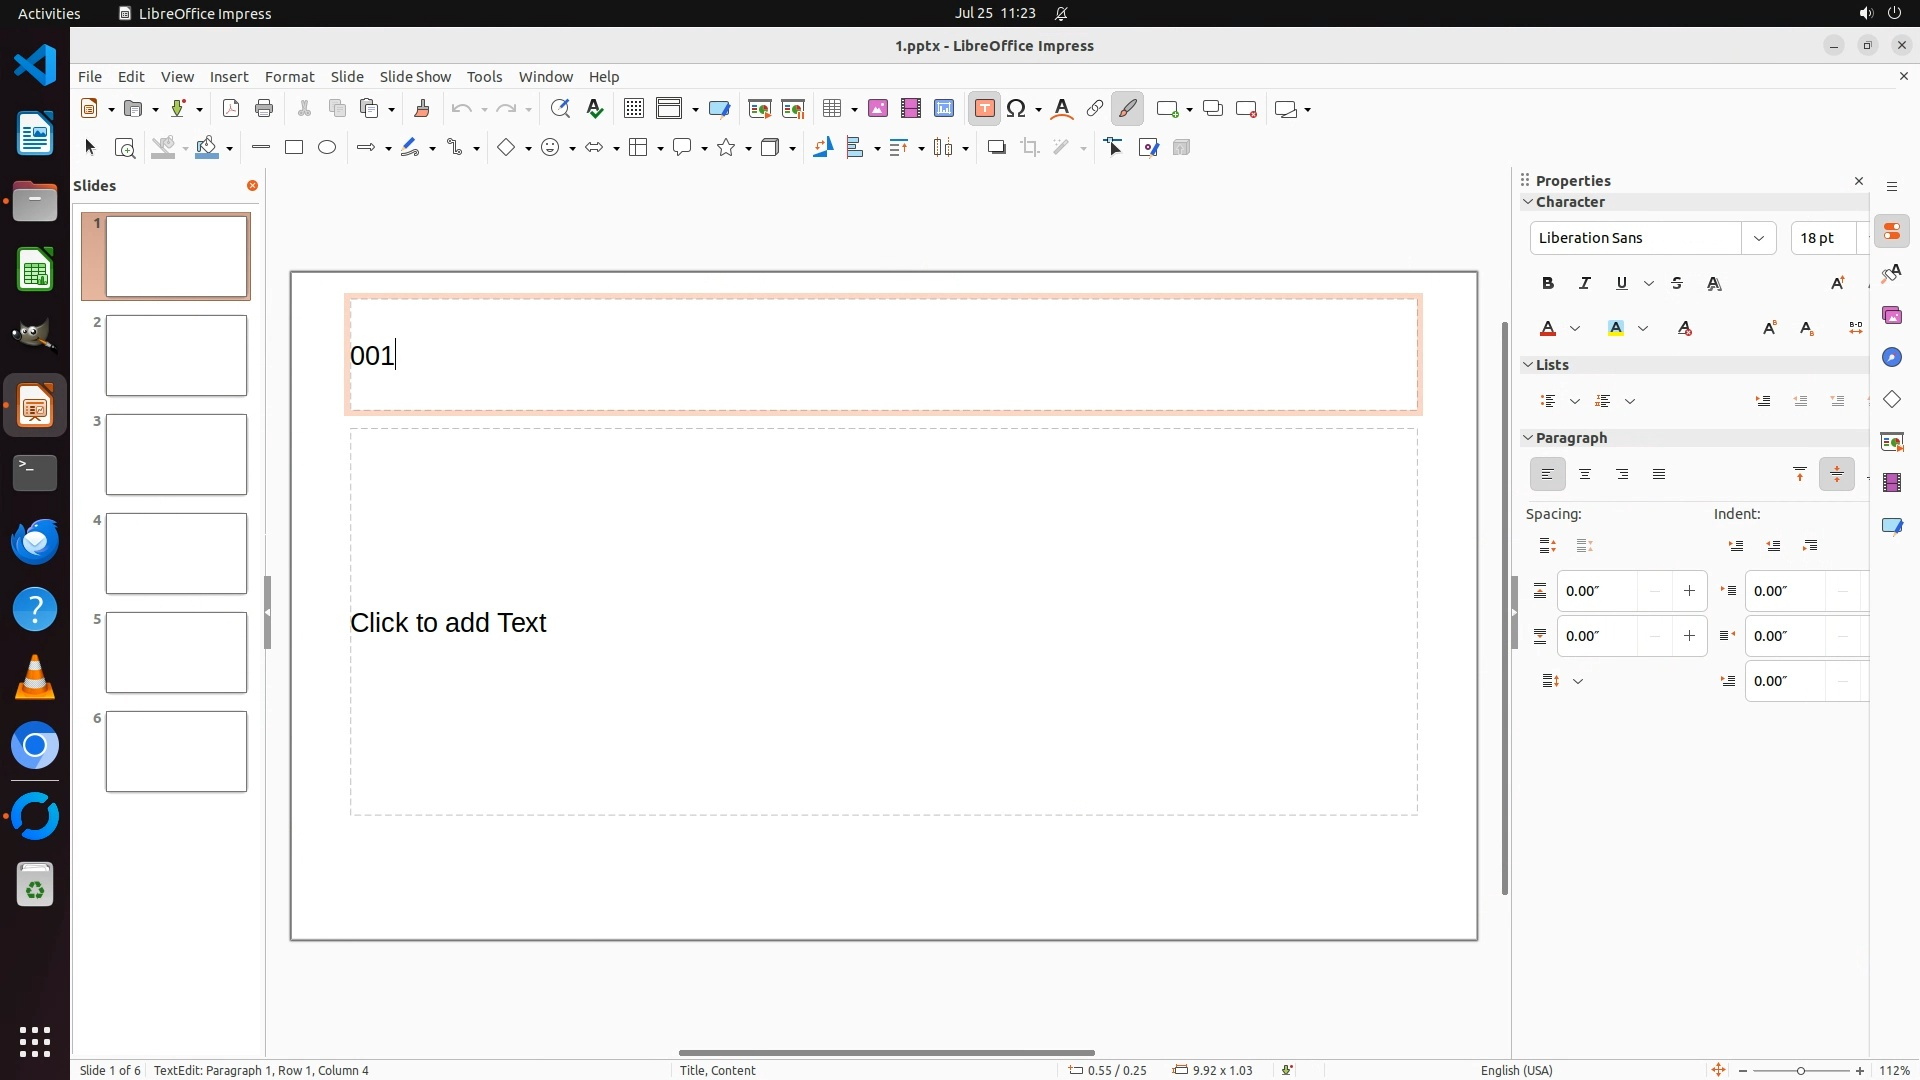Open the Slide Show menu

pyautogui.click(x=415, y=77)
